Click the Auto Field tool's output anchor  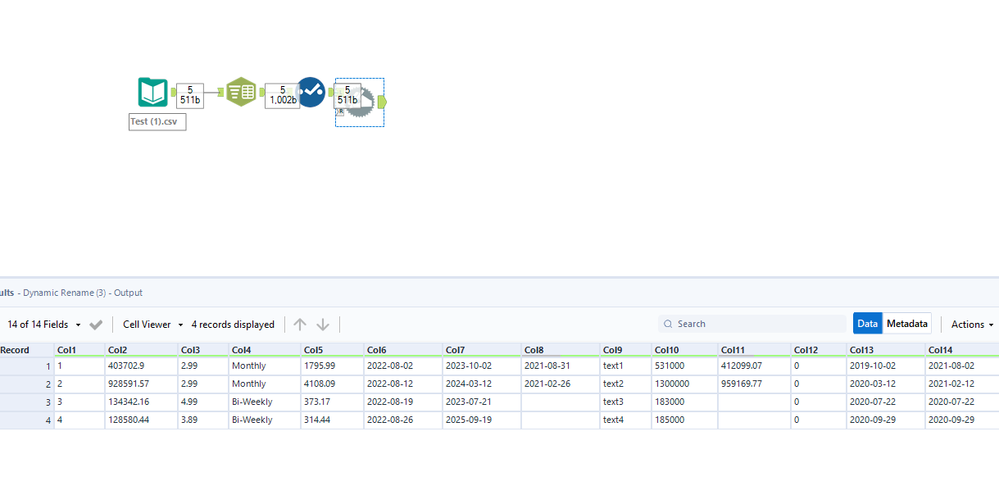pyautogui.click(x=262, y=93)
